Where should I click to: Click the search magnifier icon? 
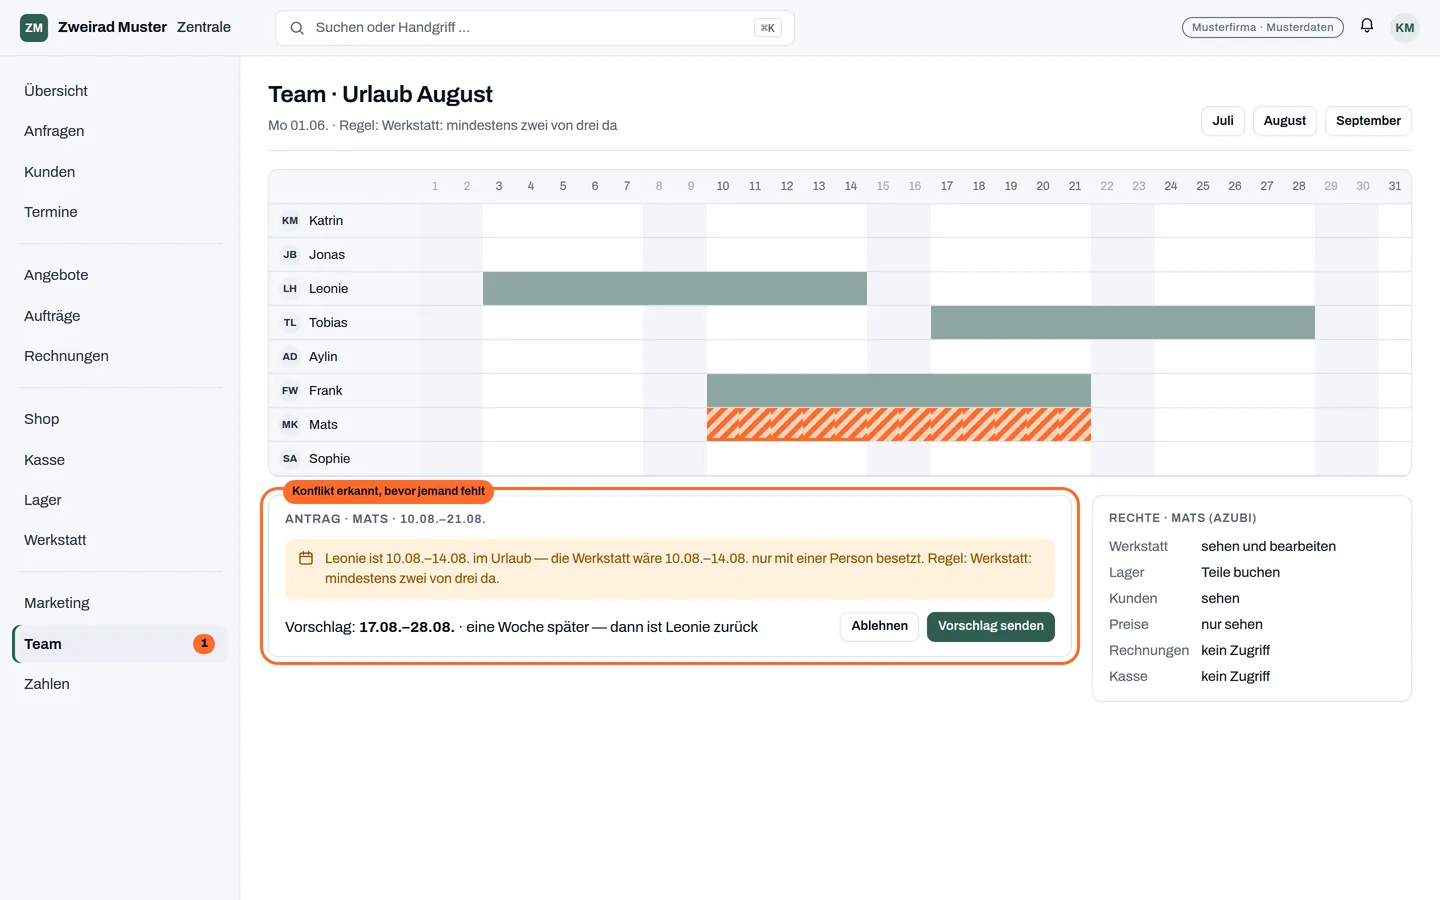297,28
